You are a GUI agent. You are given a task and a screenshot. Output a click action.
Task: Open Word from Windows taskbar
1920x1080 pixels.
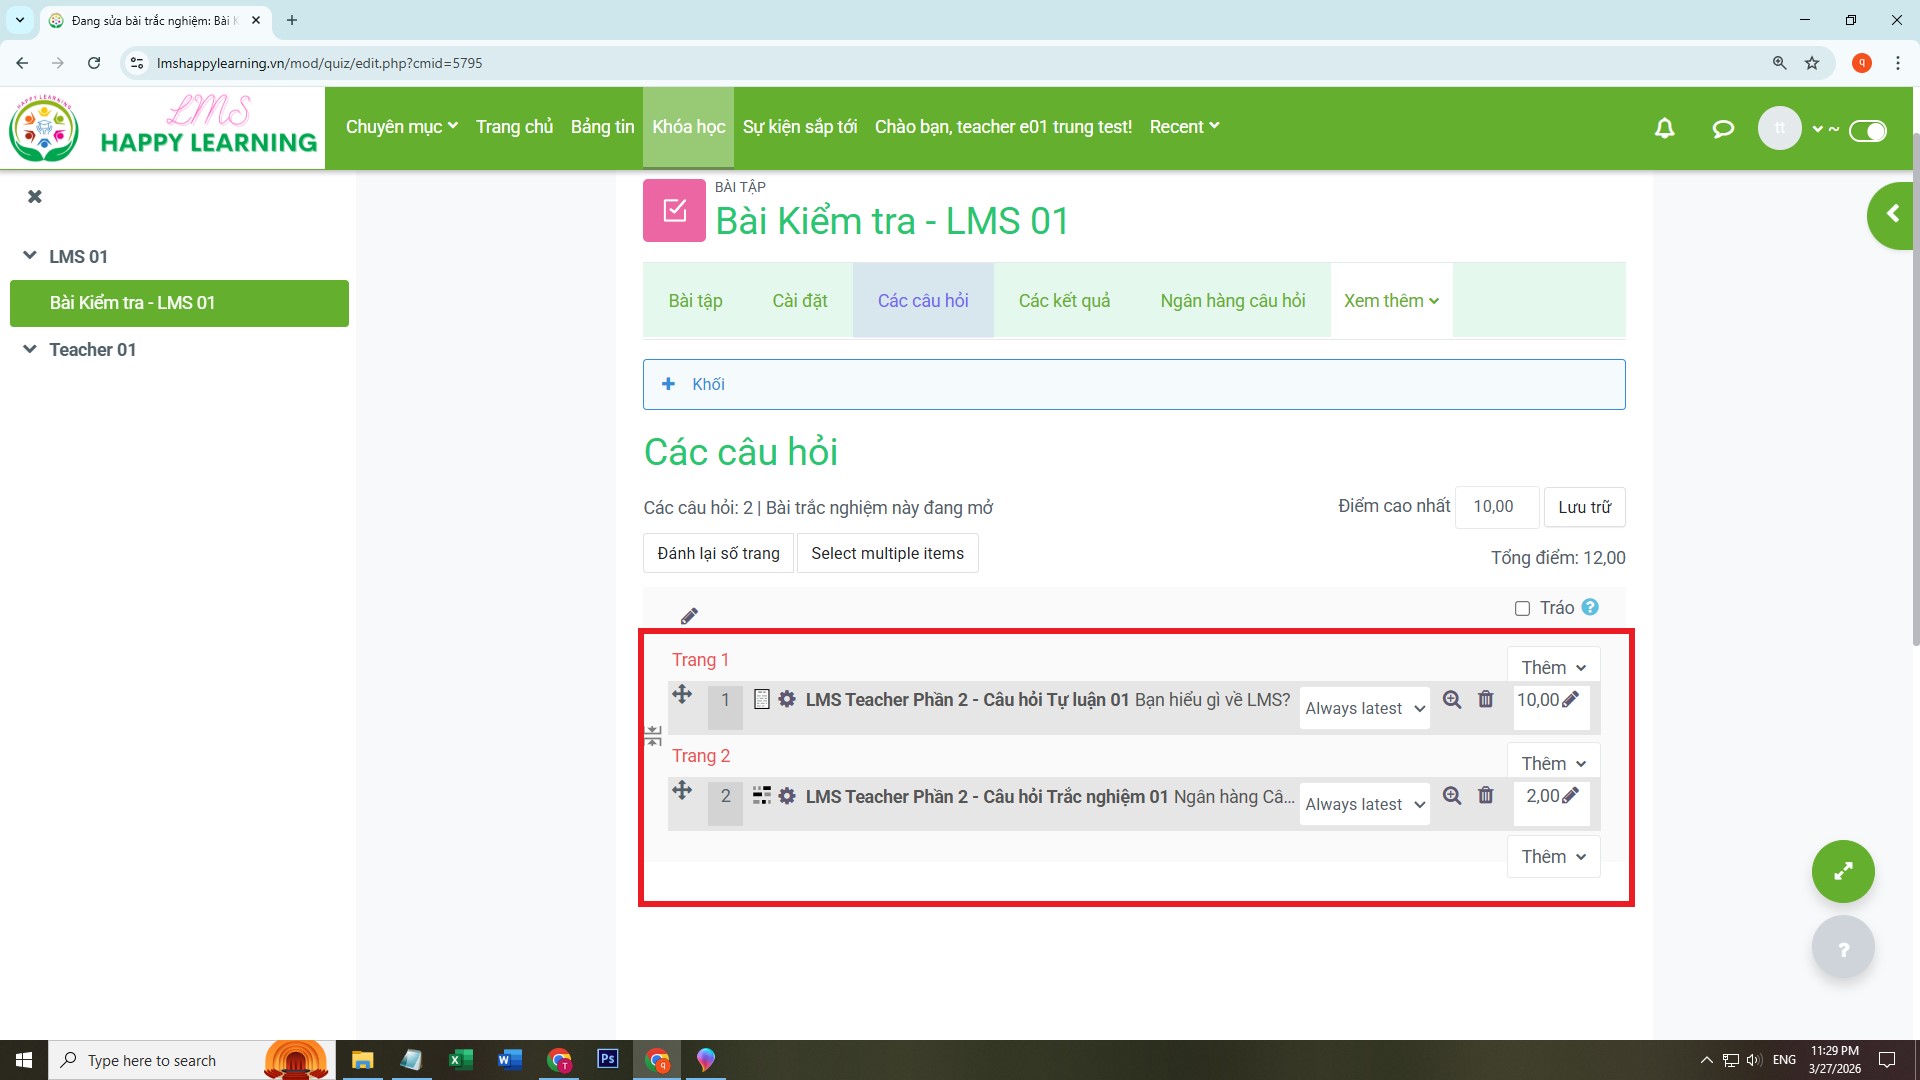click(x=509, y=1060)
